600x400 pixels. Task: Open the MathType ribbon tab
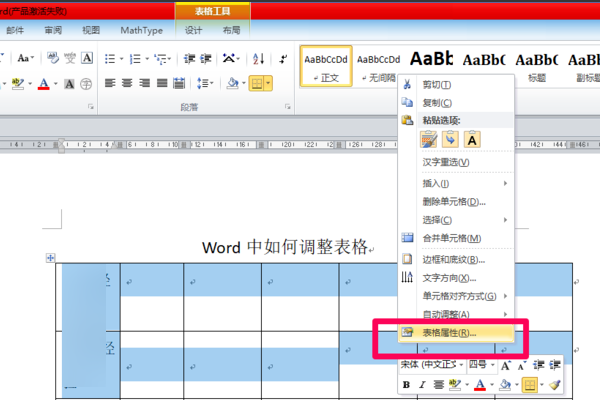point(142,30)
